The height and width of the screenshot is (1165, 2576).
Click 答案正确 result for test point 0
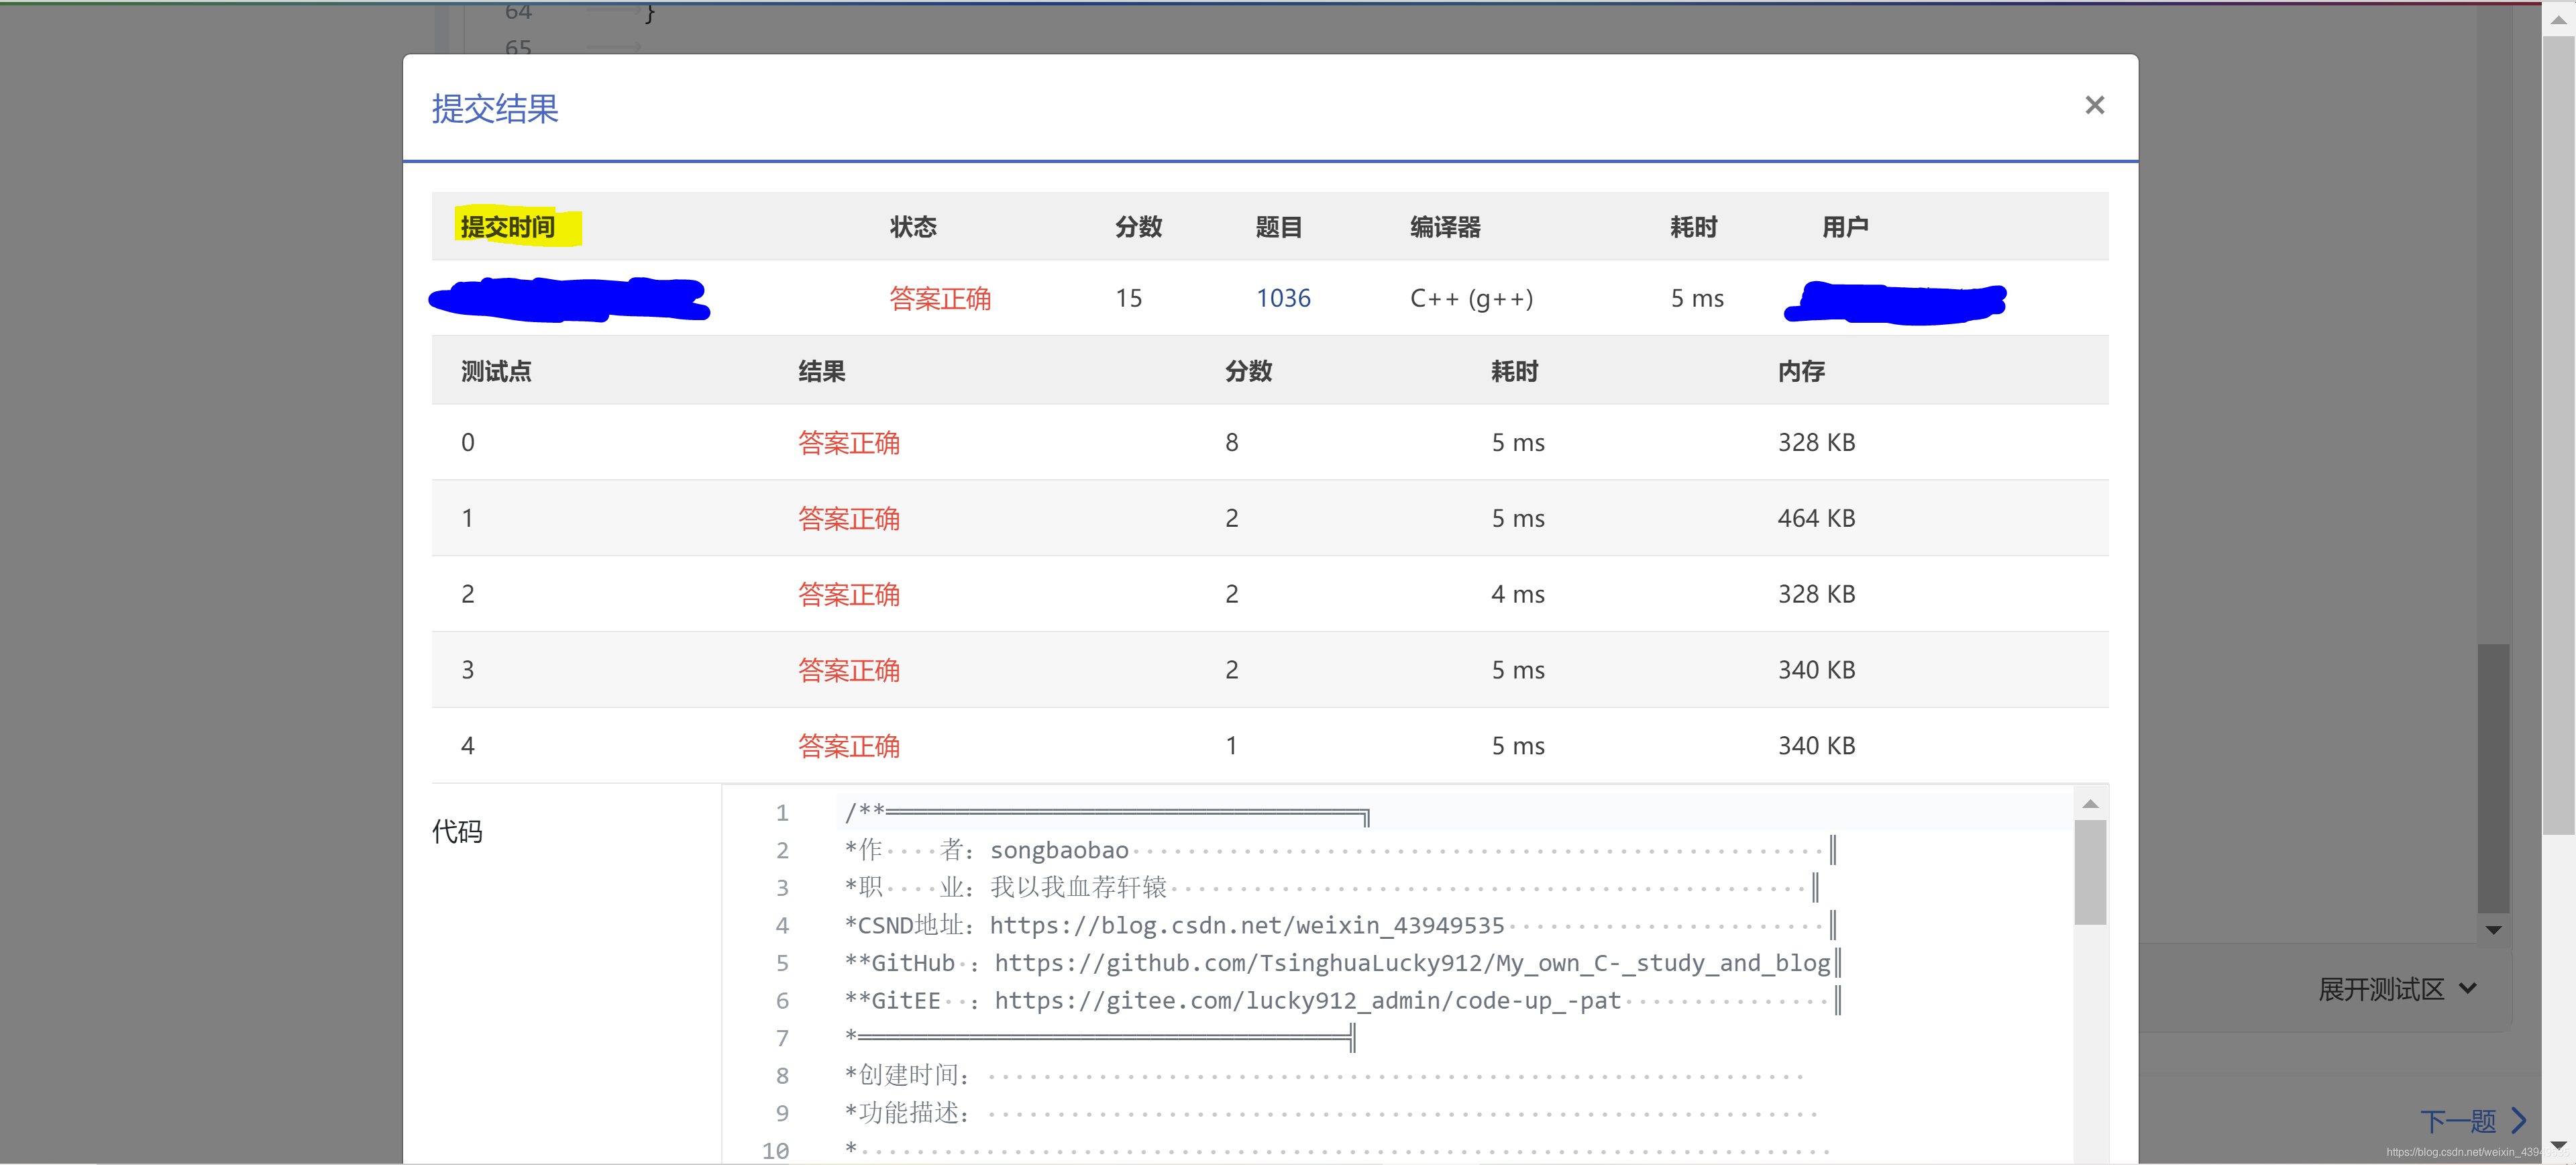click(848, 442)
